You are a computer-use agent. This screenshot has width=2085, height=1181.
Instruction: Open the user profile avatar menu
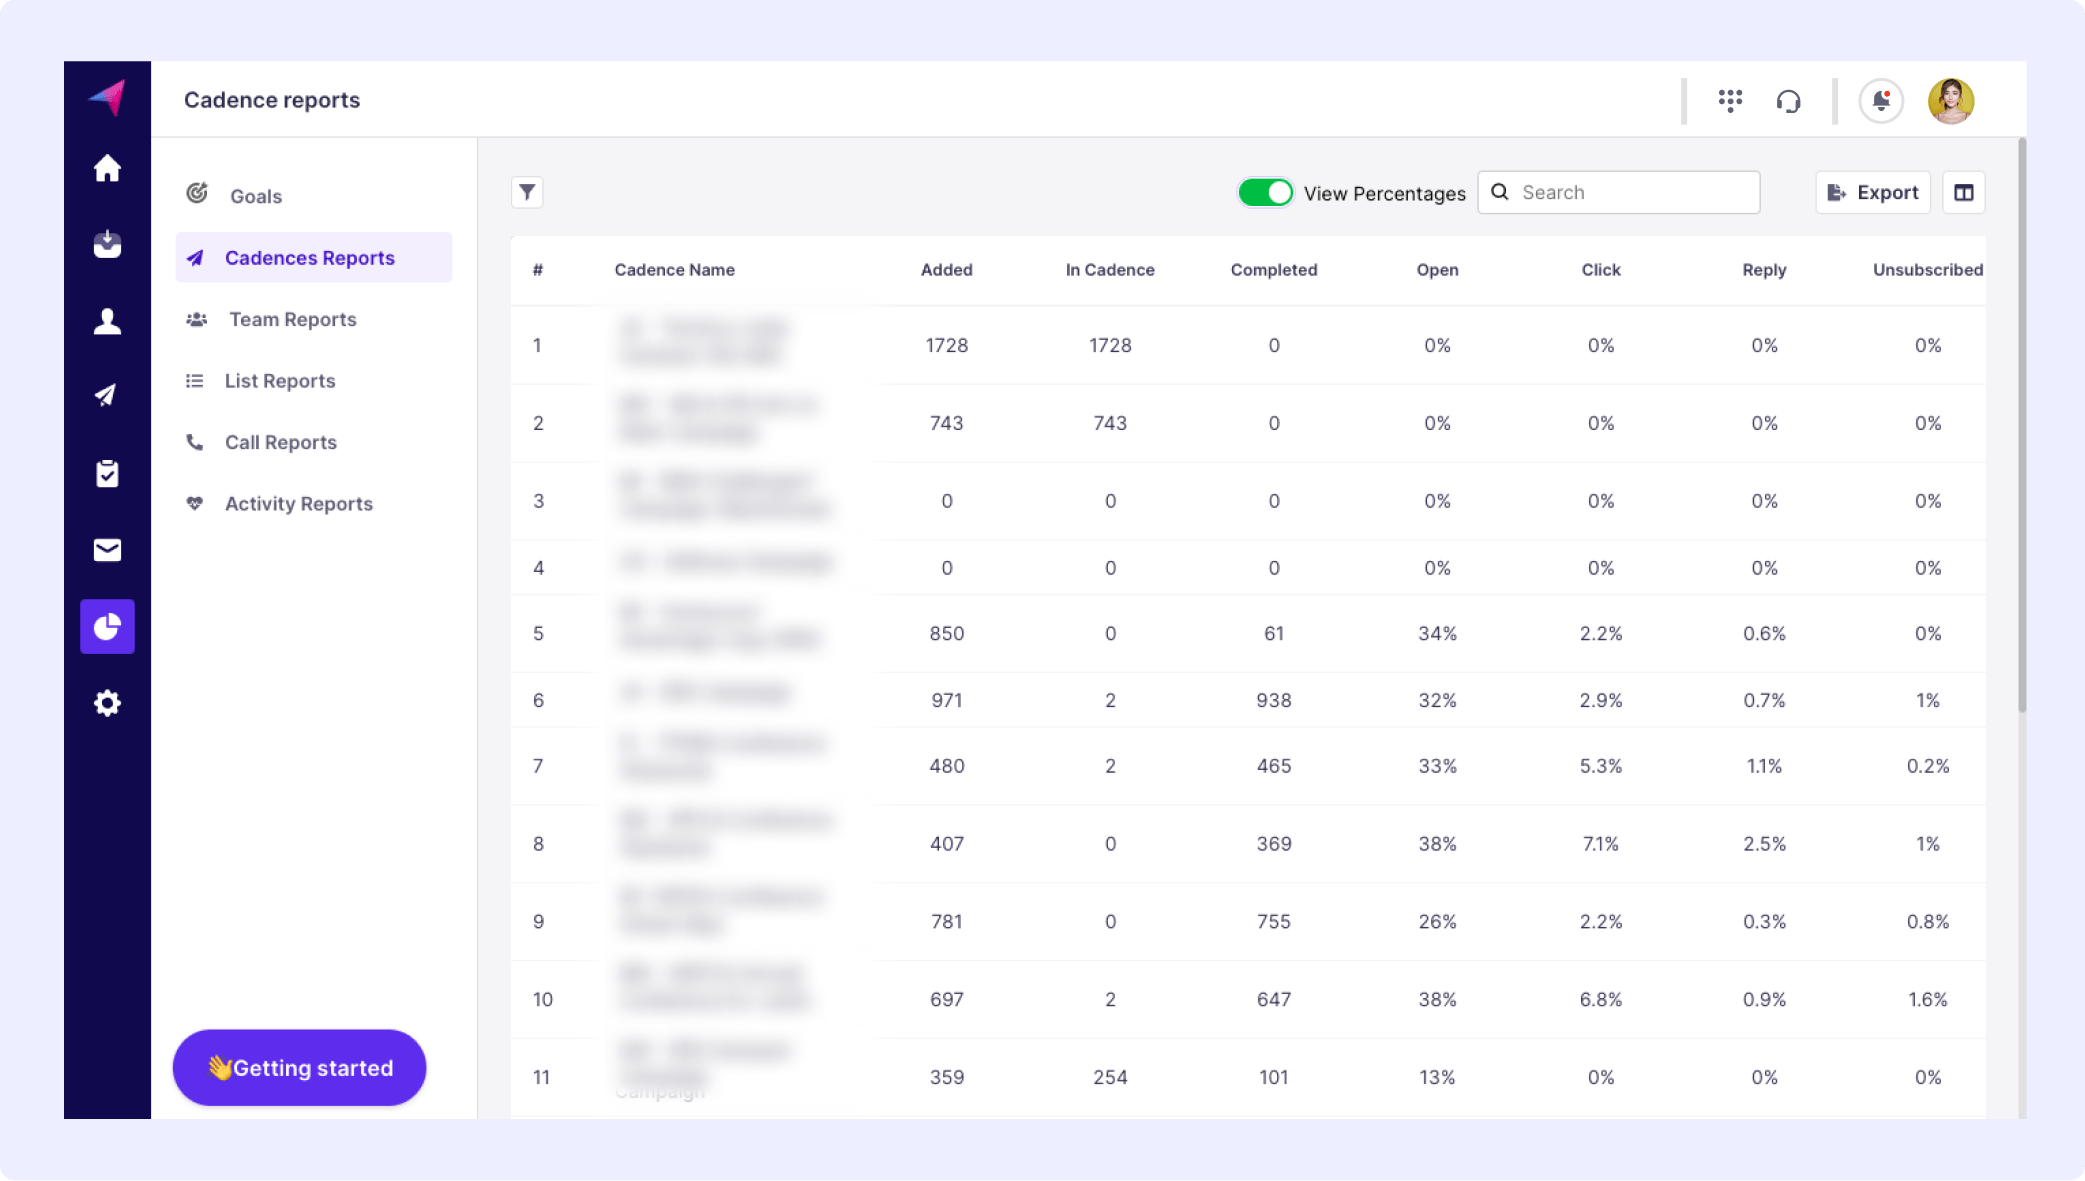[x=1950, y=101]
